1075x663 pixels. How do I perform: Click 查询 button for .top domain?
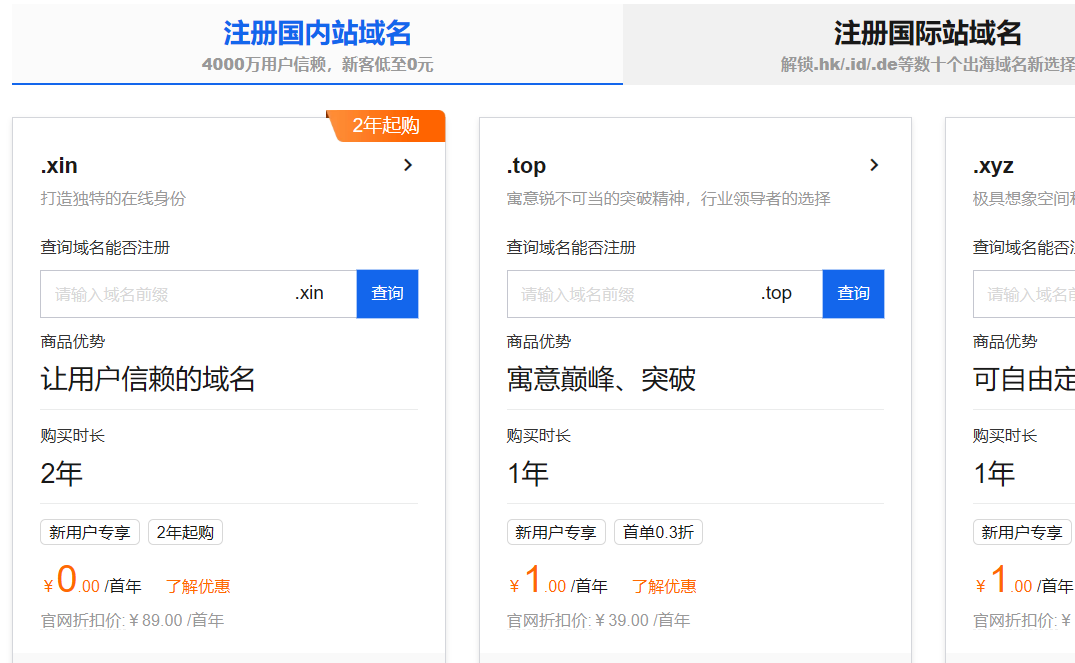tap(854, 294)
